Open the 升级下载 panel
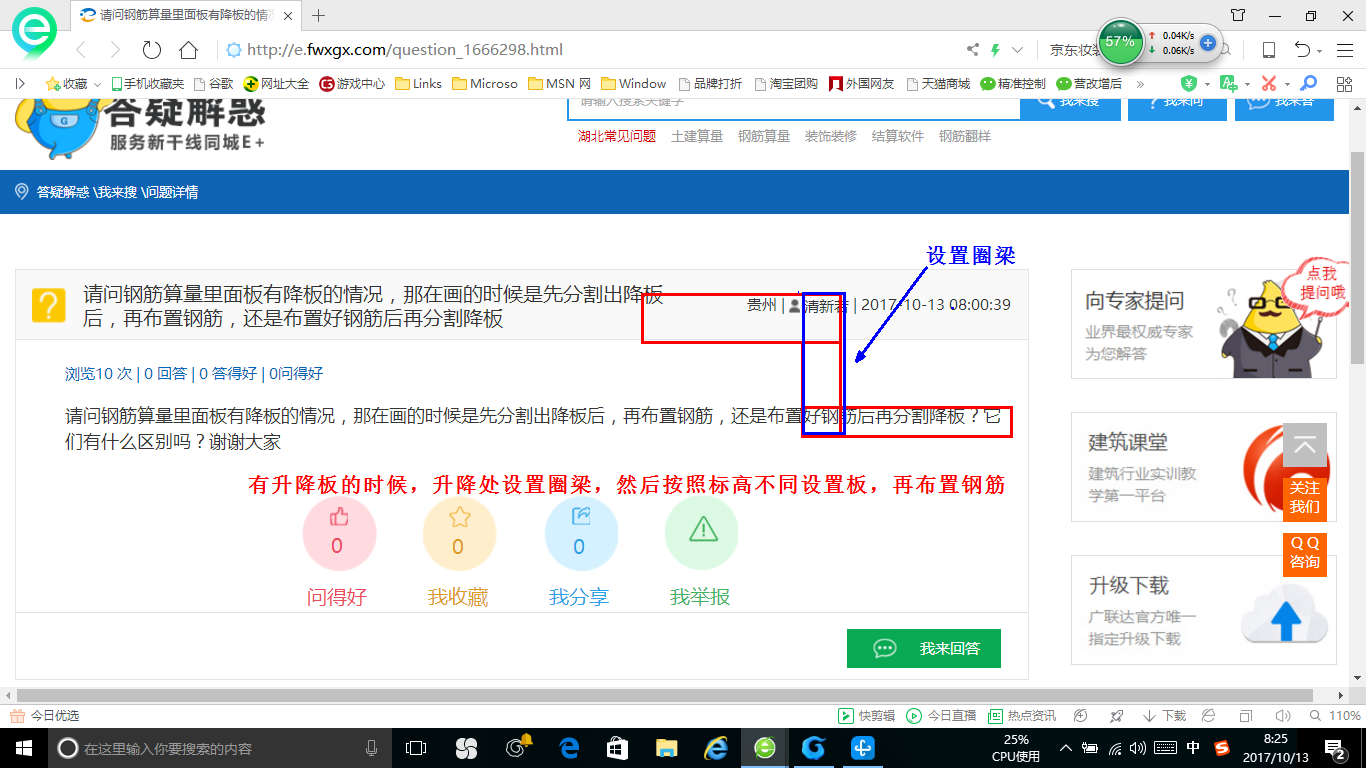1366x768 pixels. 1204,610
